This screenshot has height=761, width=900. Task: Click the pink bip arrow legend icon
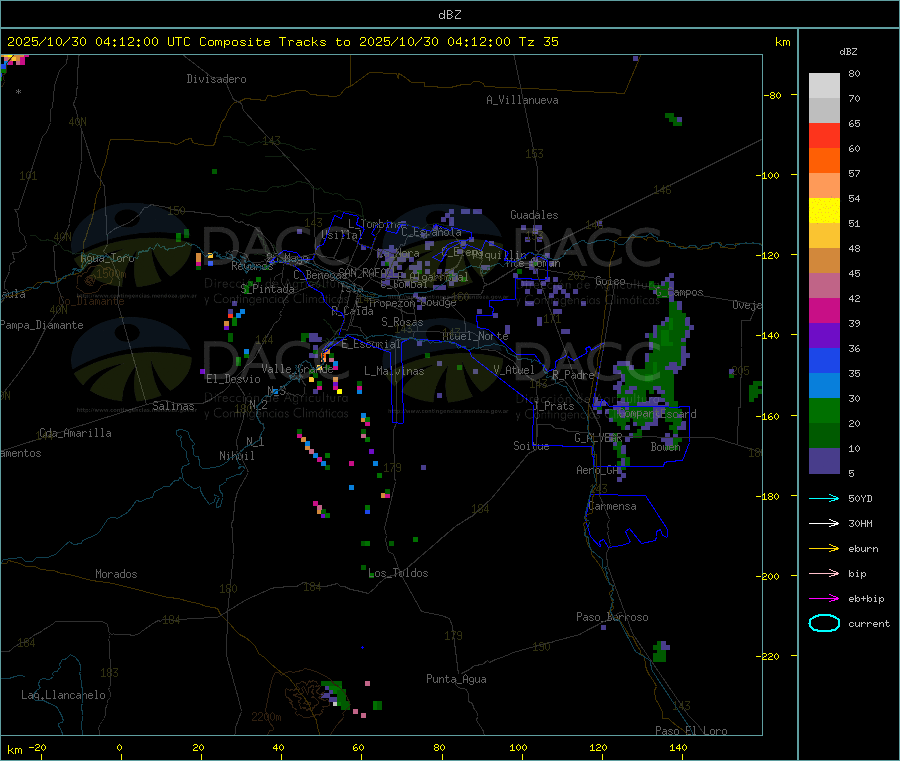pos(824,573)
